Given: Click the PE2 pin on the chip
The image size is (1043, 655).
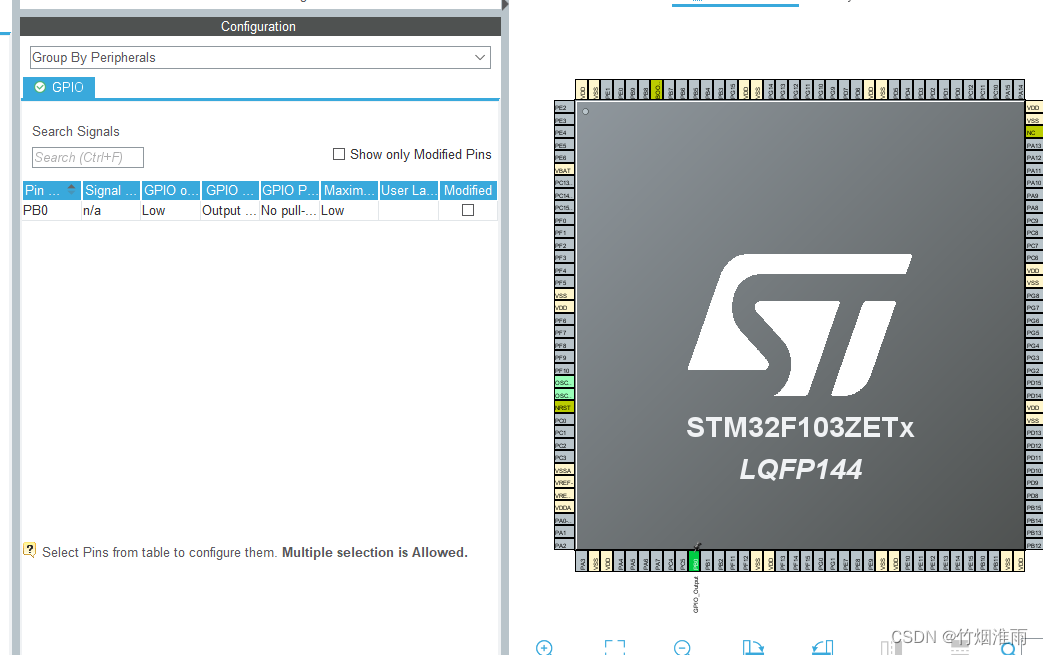Looking at the screenshot, I should click(563, 108).
